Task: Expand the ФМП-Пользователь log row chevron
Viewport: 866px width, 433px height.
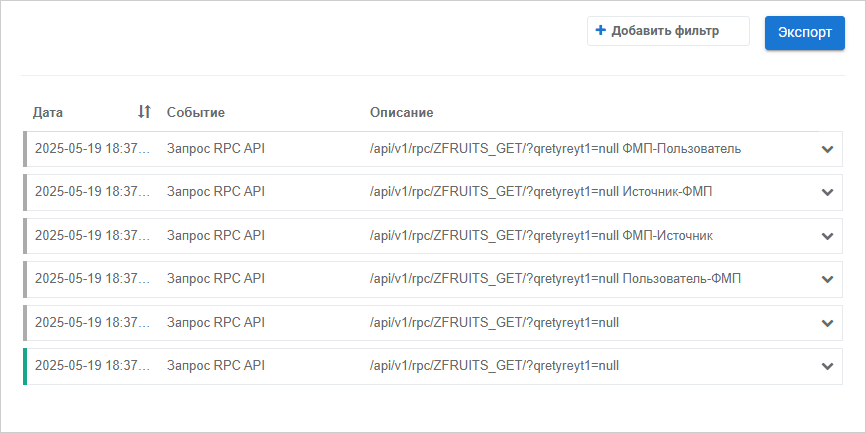Action: (827, 149)
